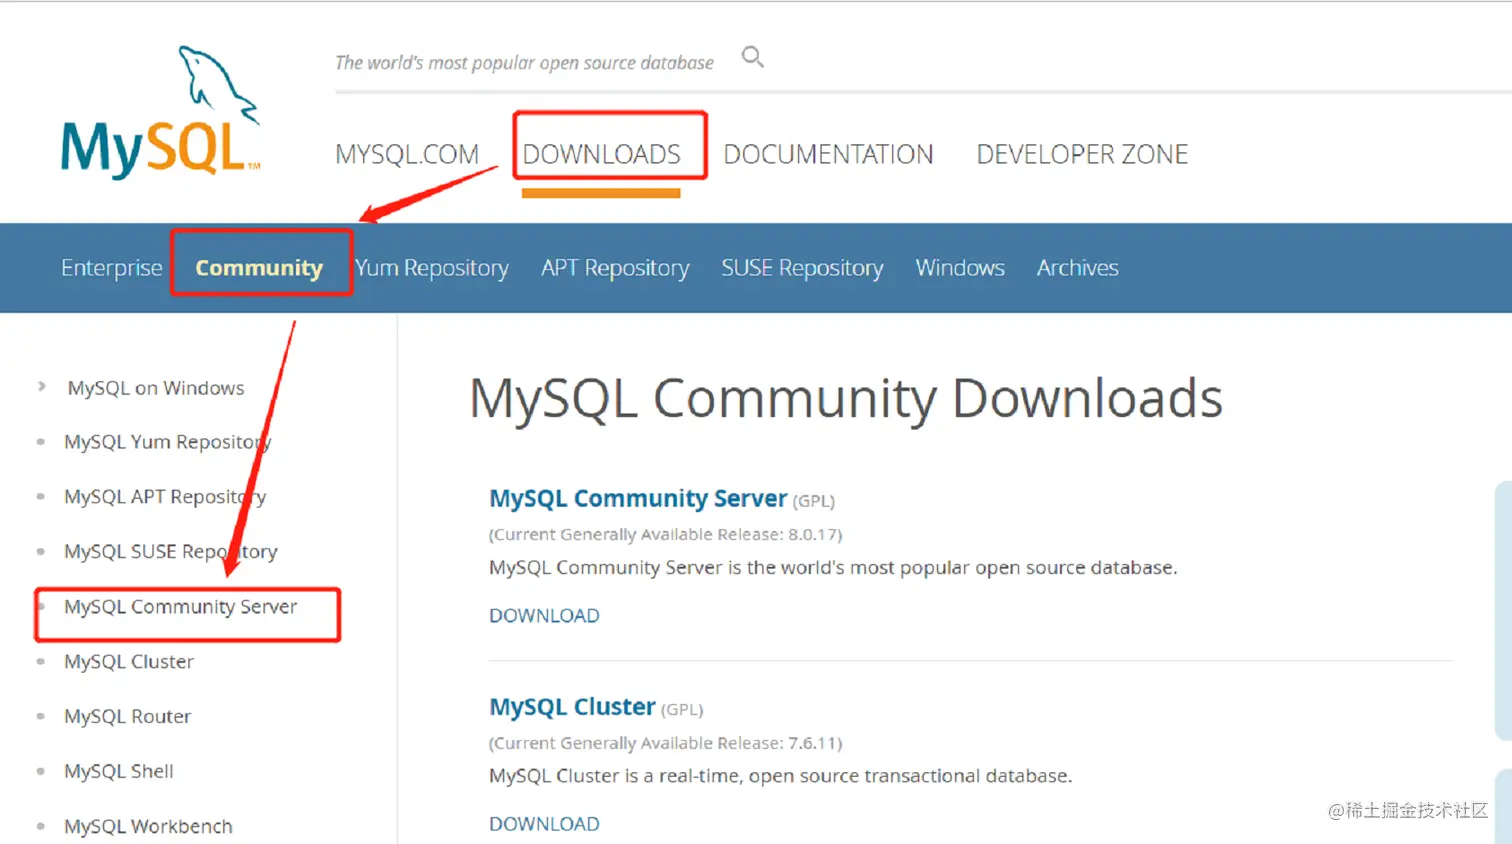Open the MYSQL.COM top navigation item
1512x844 pixels.
pos(407,154)
